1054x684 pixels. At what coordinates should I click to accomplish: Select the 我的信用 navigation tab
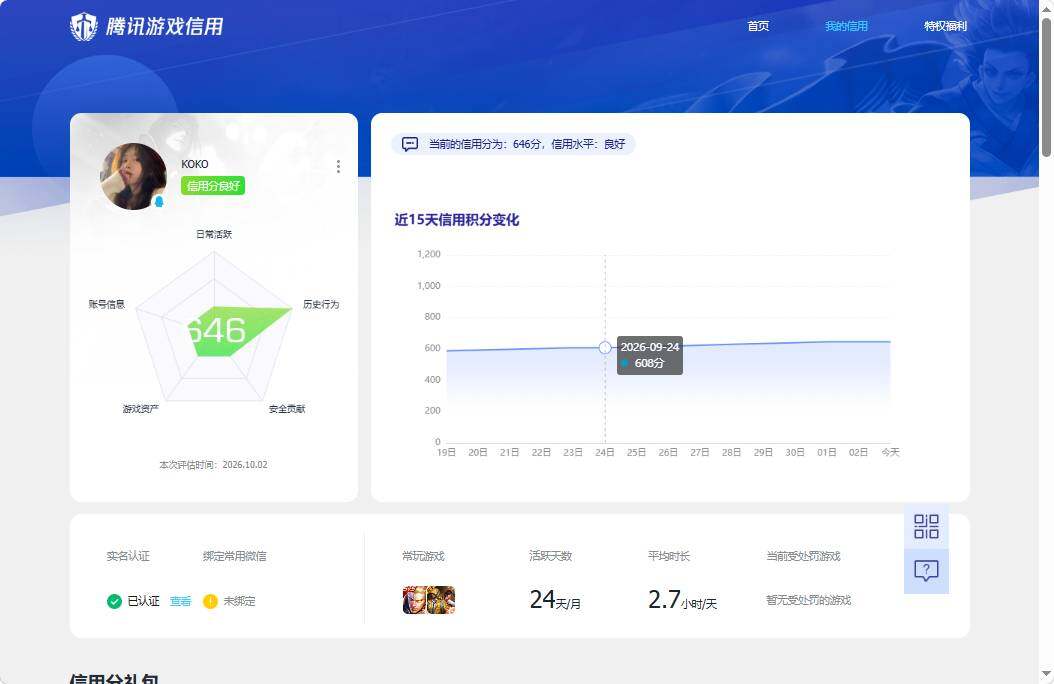pos(846,26)
